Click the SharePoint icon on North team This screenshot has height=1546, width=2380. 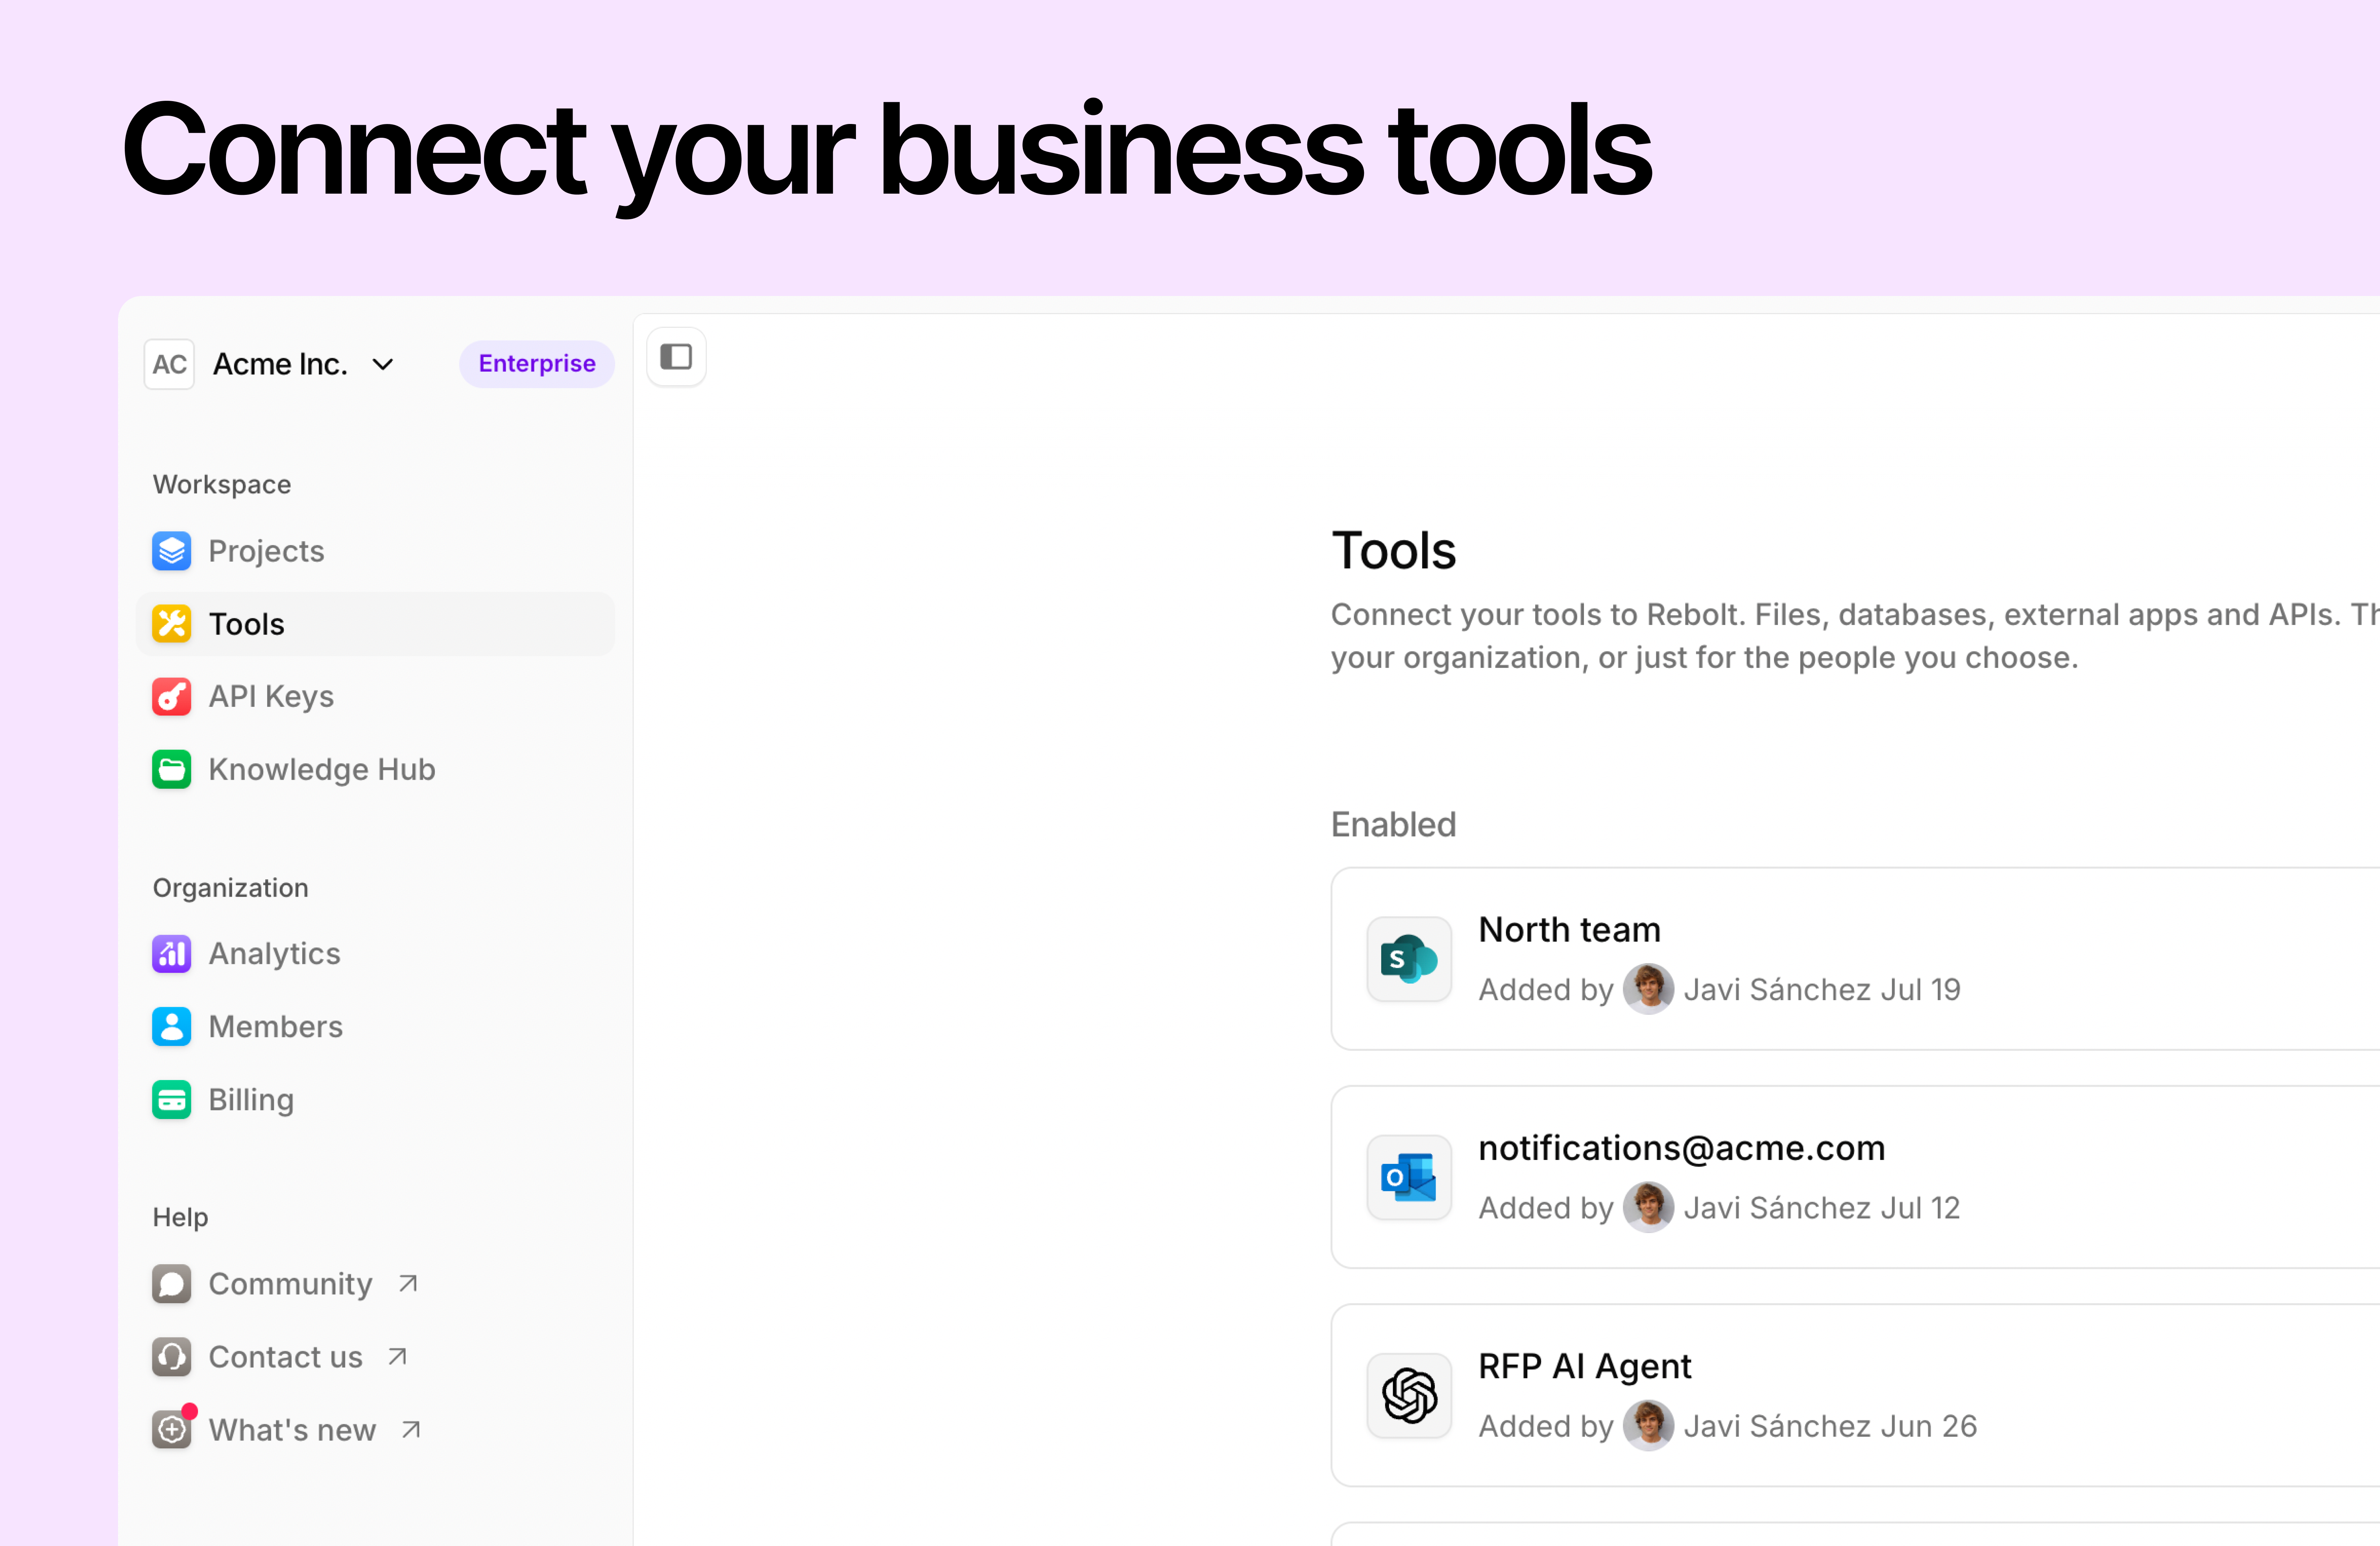click(x=1409, y=959)
